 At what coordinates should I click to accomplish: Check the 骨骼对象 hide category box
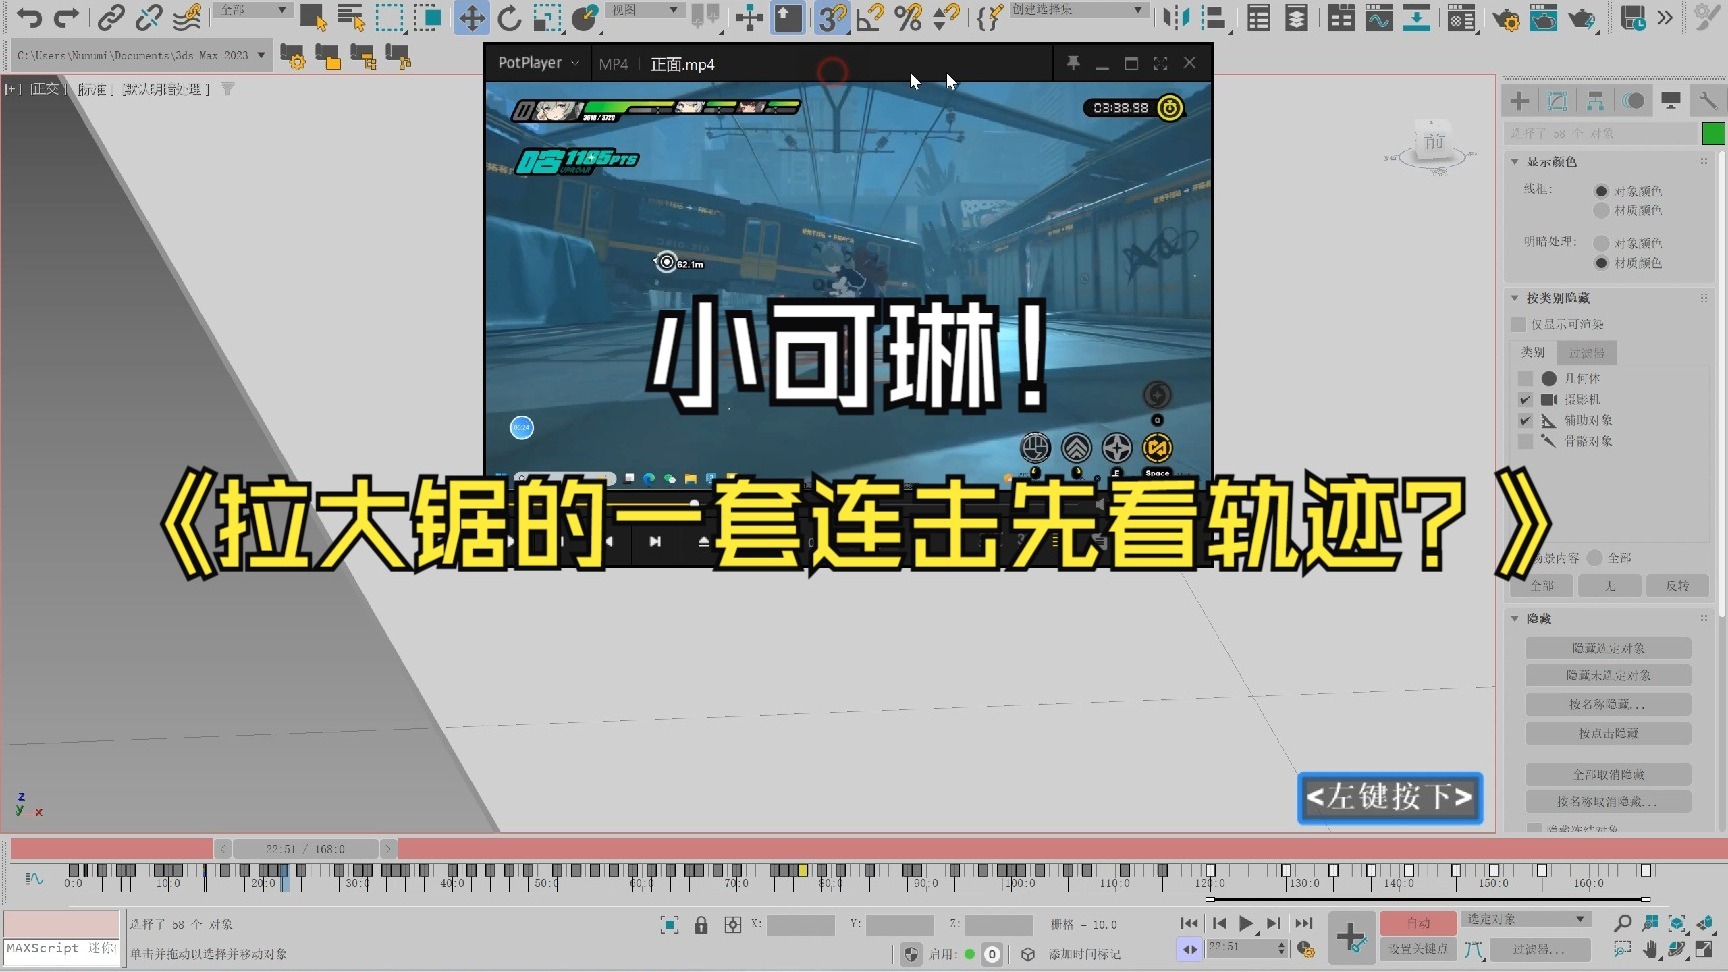[x=1525, y=441]
